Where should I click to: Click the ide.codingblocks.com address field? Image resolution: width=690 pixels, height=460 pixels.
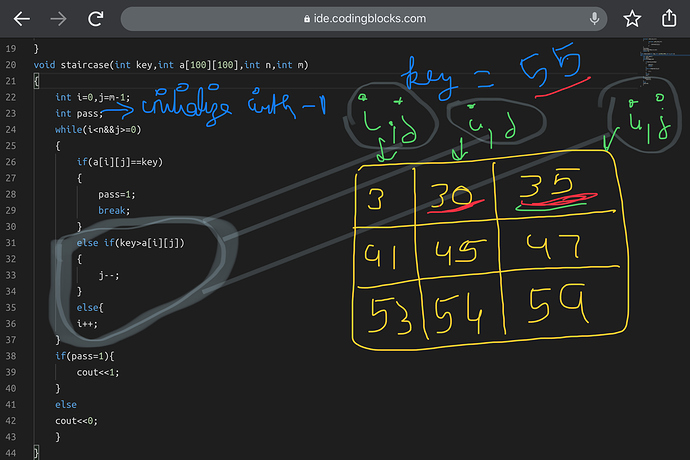point(364,18)
